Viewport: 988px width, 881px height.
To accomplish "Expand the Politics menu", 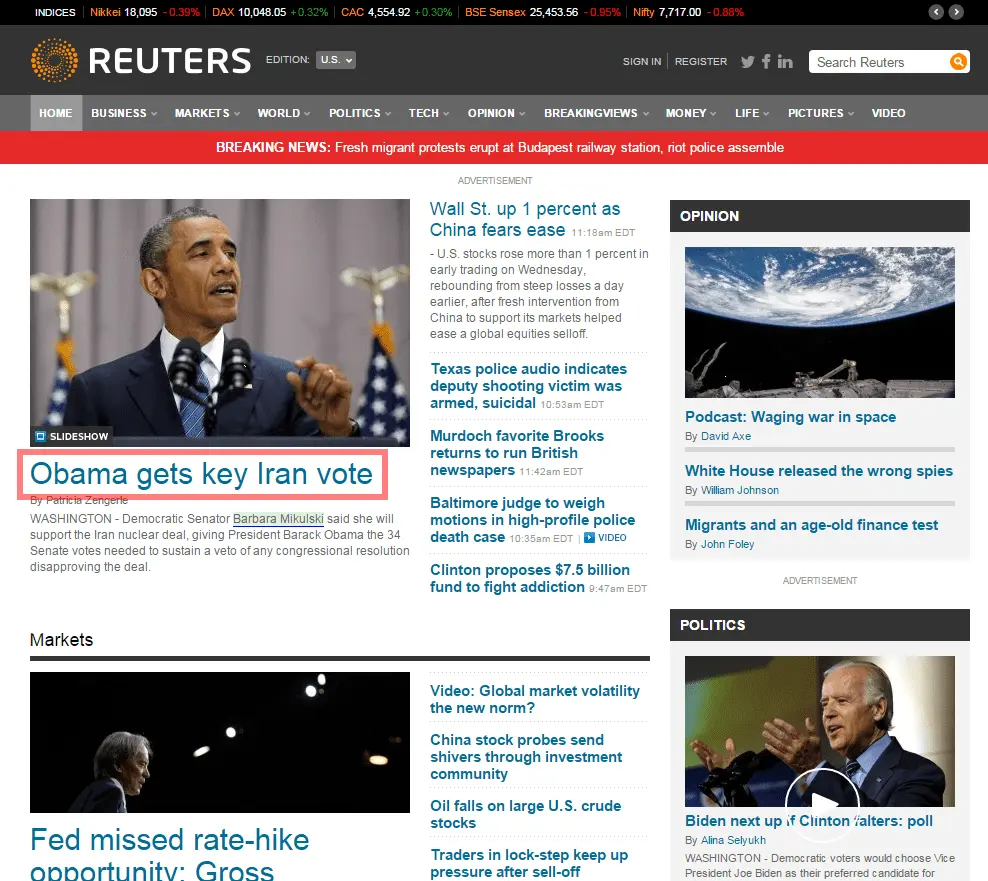I will click(x=360, y=113).
